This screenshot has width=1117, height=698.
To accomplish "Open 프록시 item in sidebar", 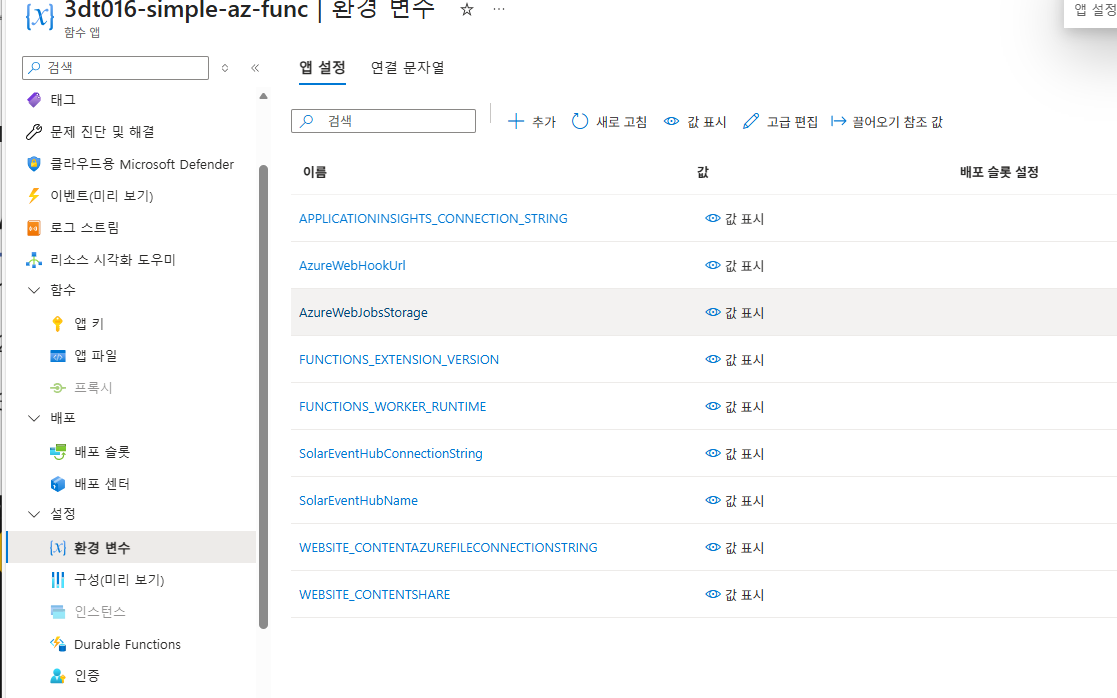I will click(x=81, y=387).
